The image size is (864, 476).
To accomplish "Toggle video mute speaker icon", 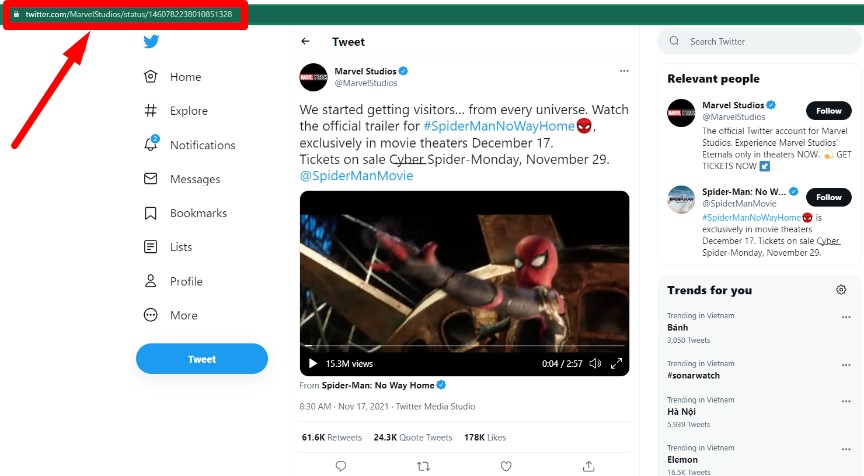I will coord(595,363).
